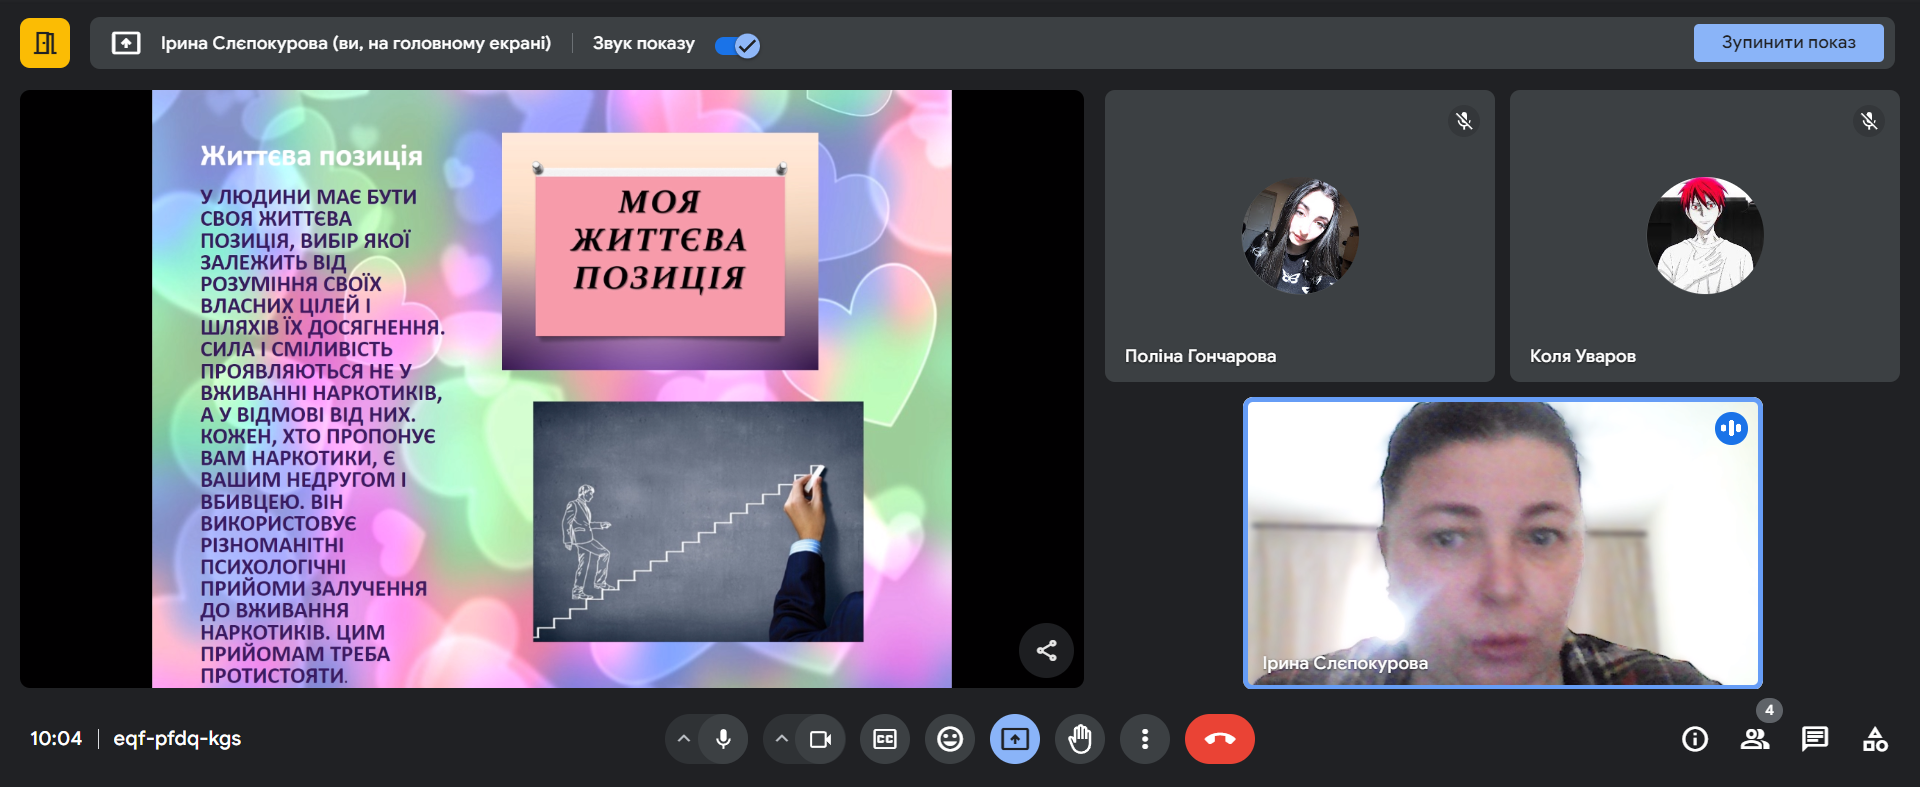Raise hand in the meeting
The height and width of the screenshot is (787, 1920).
1080,739
